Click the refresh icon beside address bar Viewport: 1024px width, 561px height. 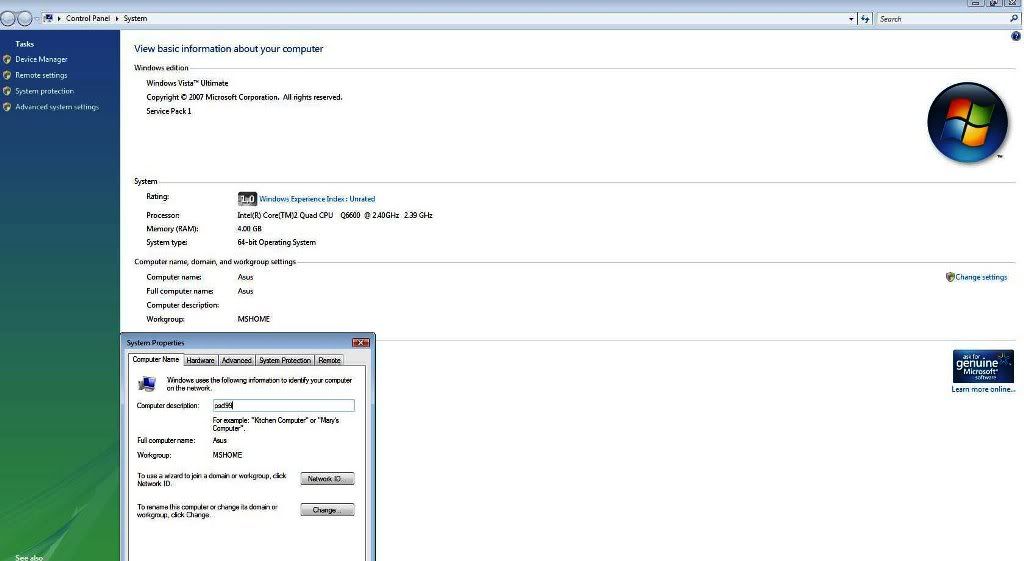[x=865, y=19]
